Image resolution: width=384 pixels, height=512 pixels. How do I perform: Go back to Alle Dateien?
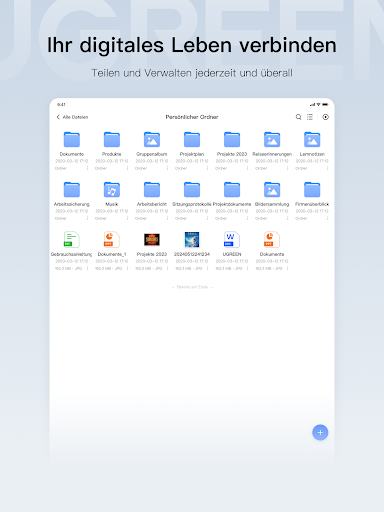pyautogui.click(x=72, y=117)
